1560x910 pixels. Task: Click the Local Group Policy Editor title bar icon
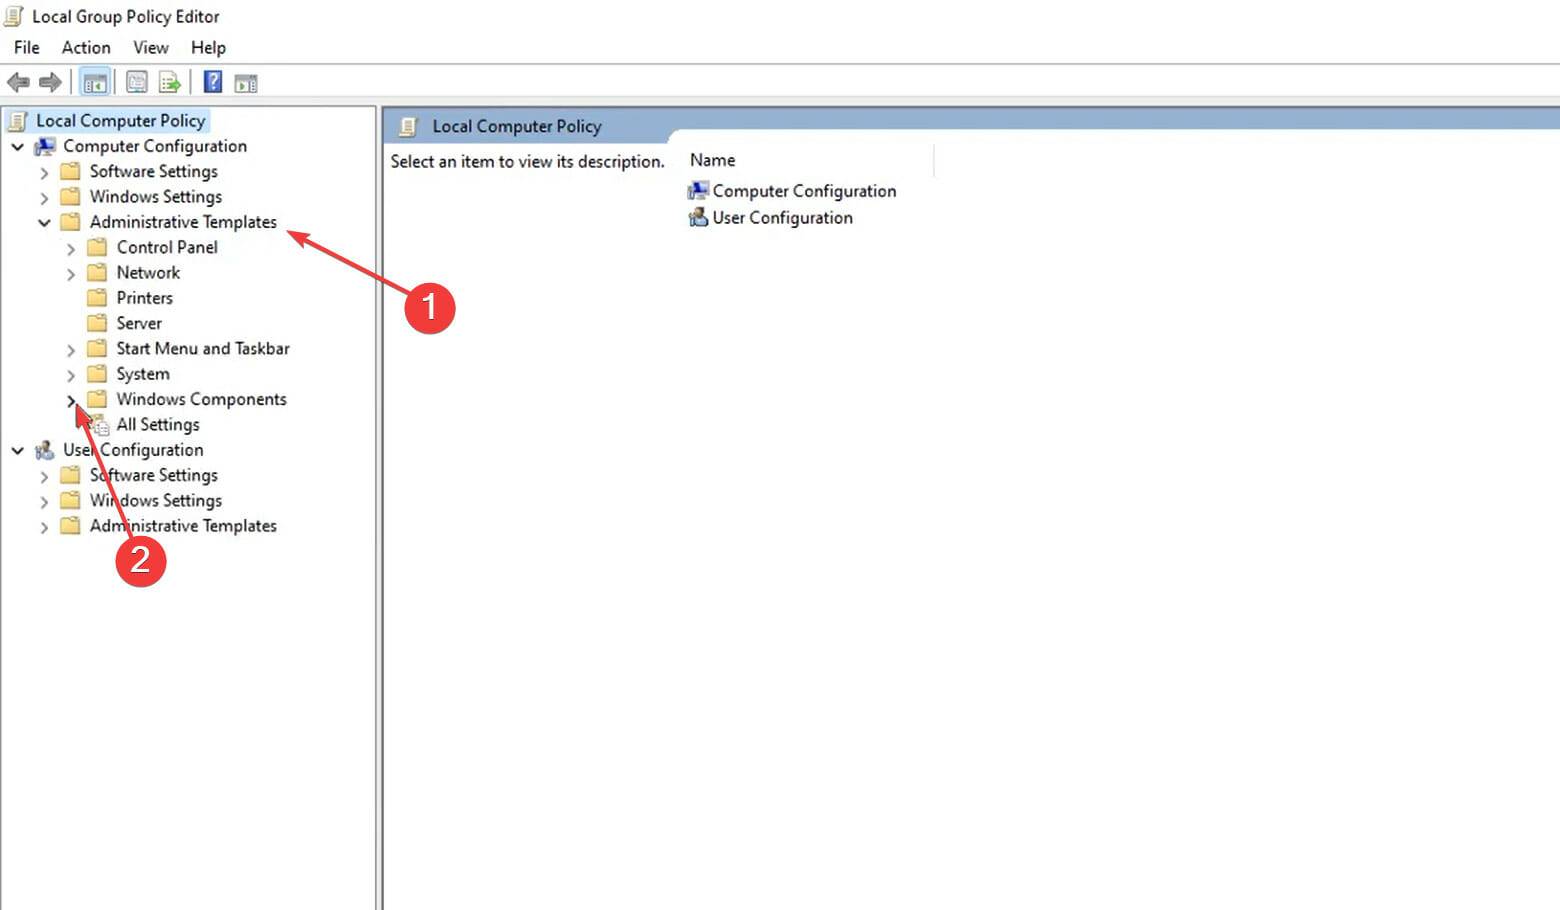click(x=13, y=15)
